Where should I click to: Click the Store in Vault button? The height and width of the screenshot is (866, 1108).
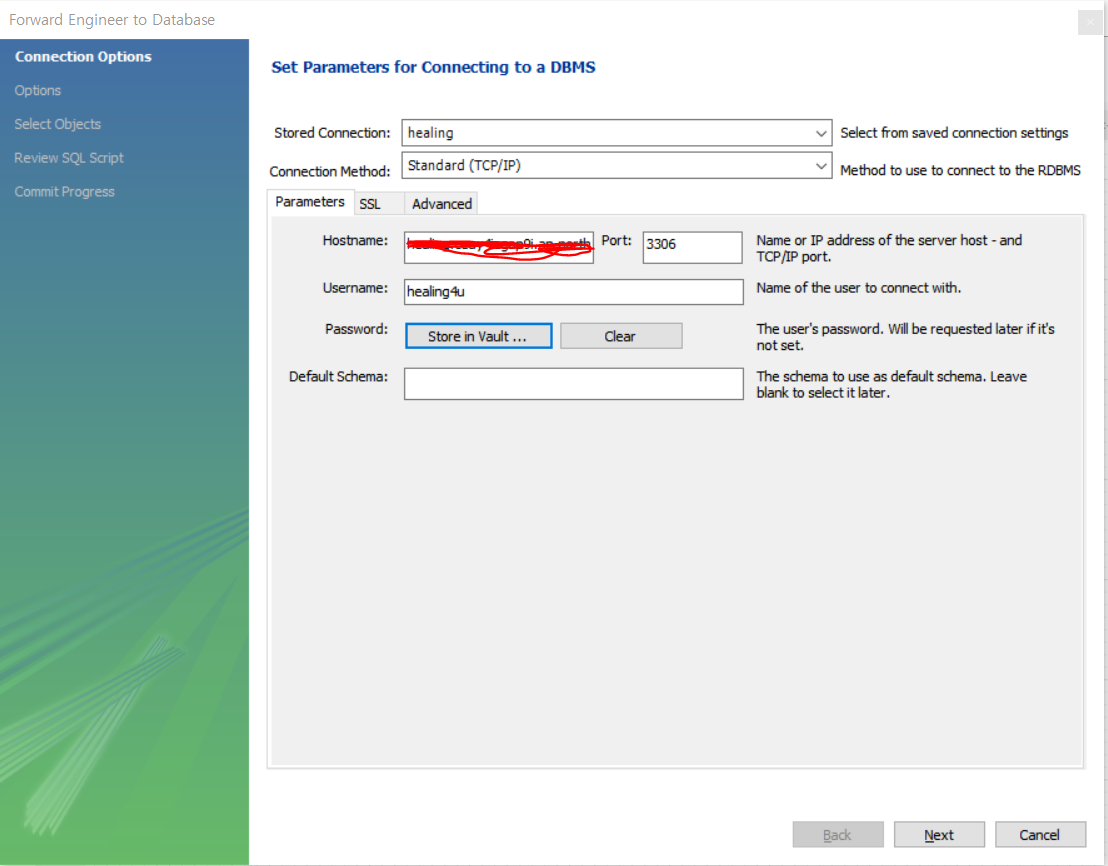[478, 336]
